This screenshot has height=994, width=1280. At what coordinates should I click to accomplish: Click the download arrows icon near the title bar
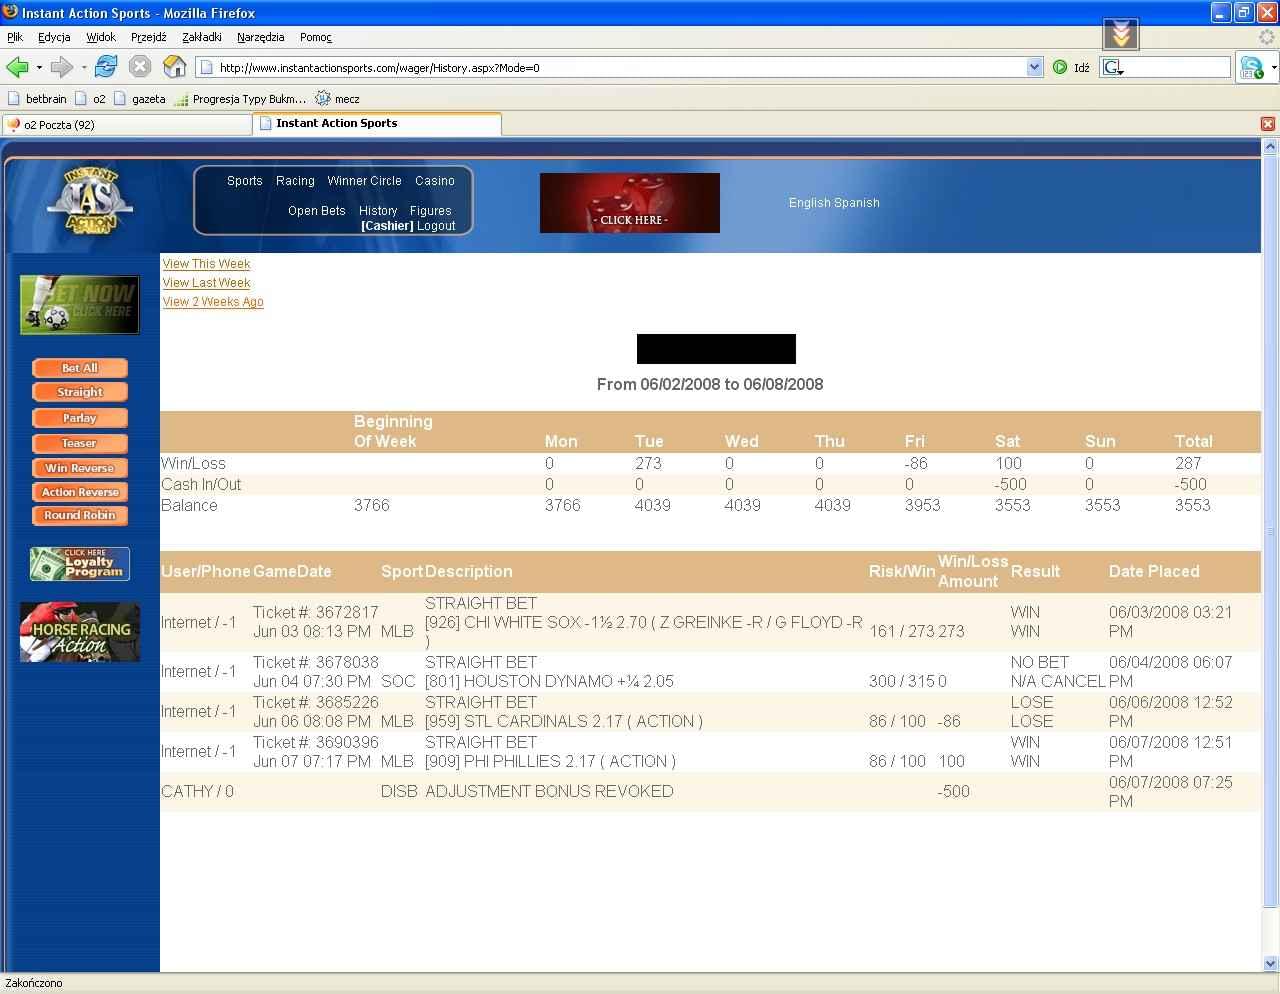click(x=1121, y=35)
